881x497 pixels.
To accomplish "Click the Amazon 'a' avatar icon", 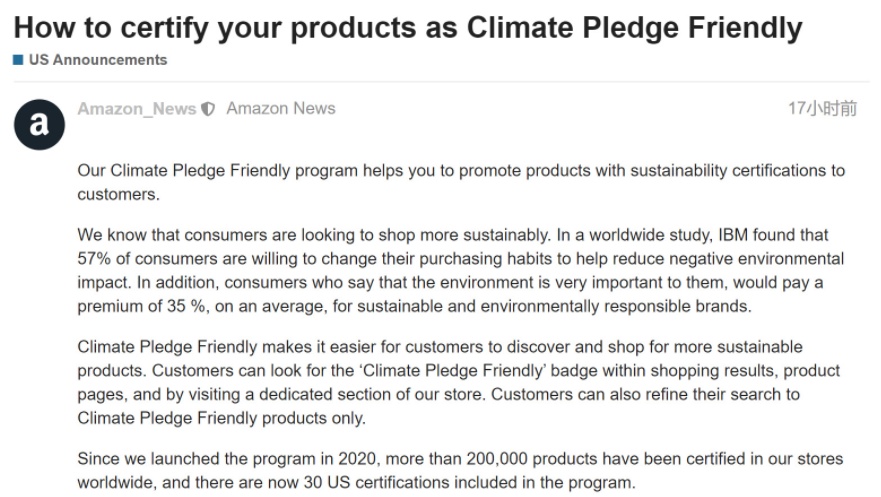I will point(39,125).
